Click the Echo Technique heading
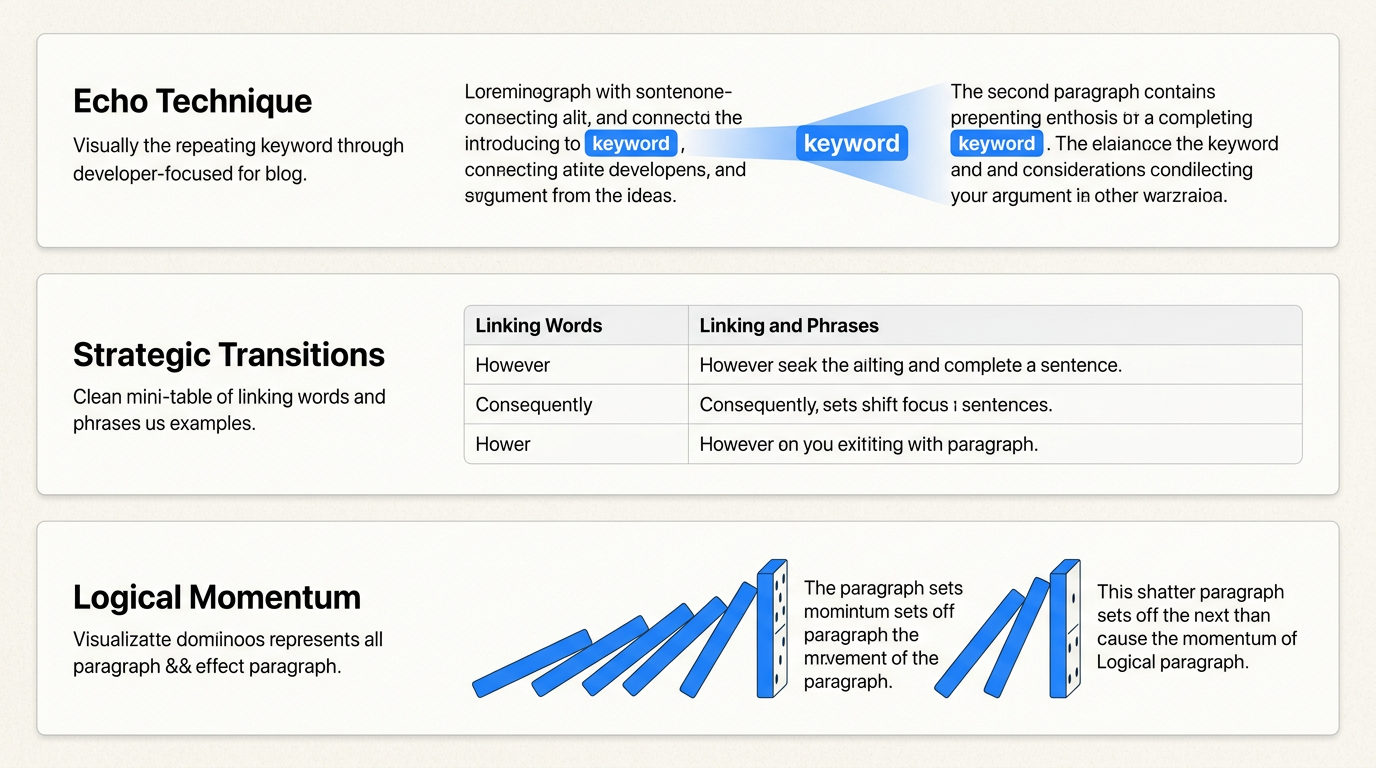 click(193, 101)
